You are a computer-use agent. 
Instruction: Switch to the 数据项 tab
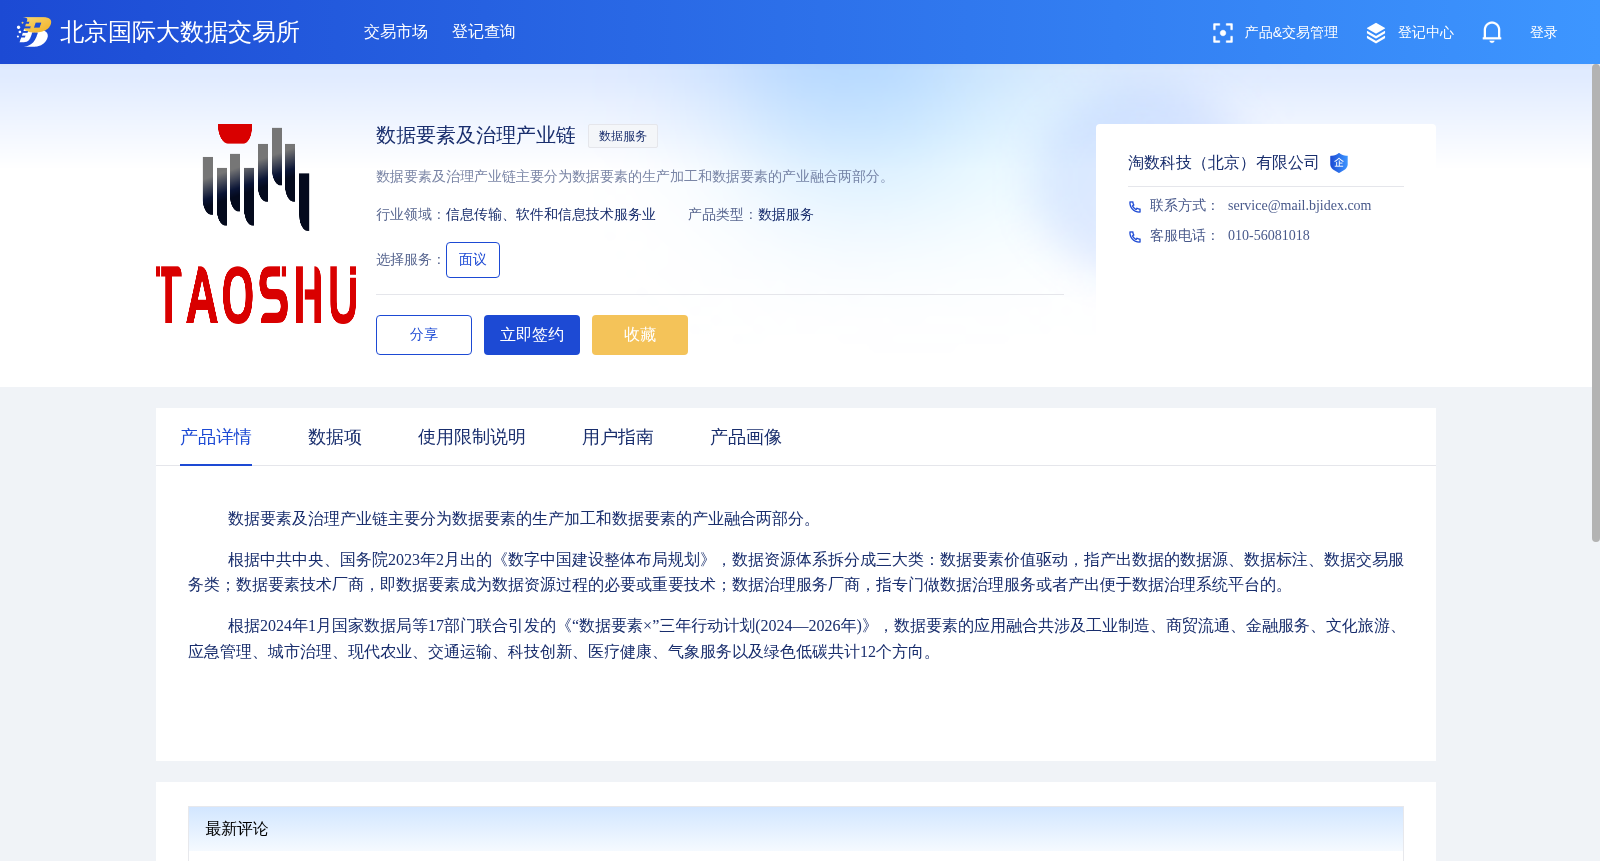point(335,437)
